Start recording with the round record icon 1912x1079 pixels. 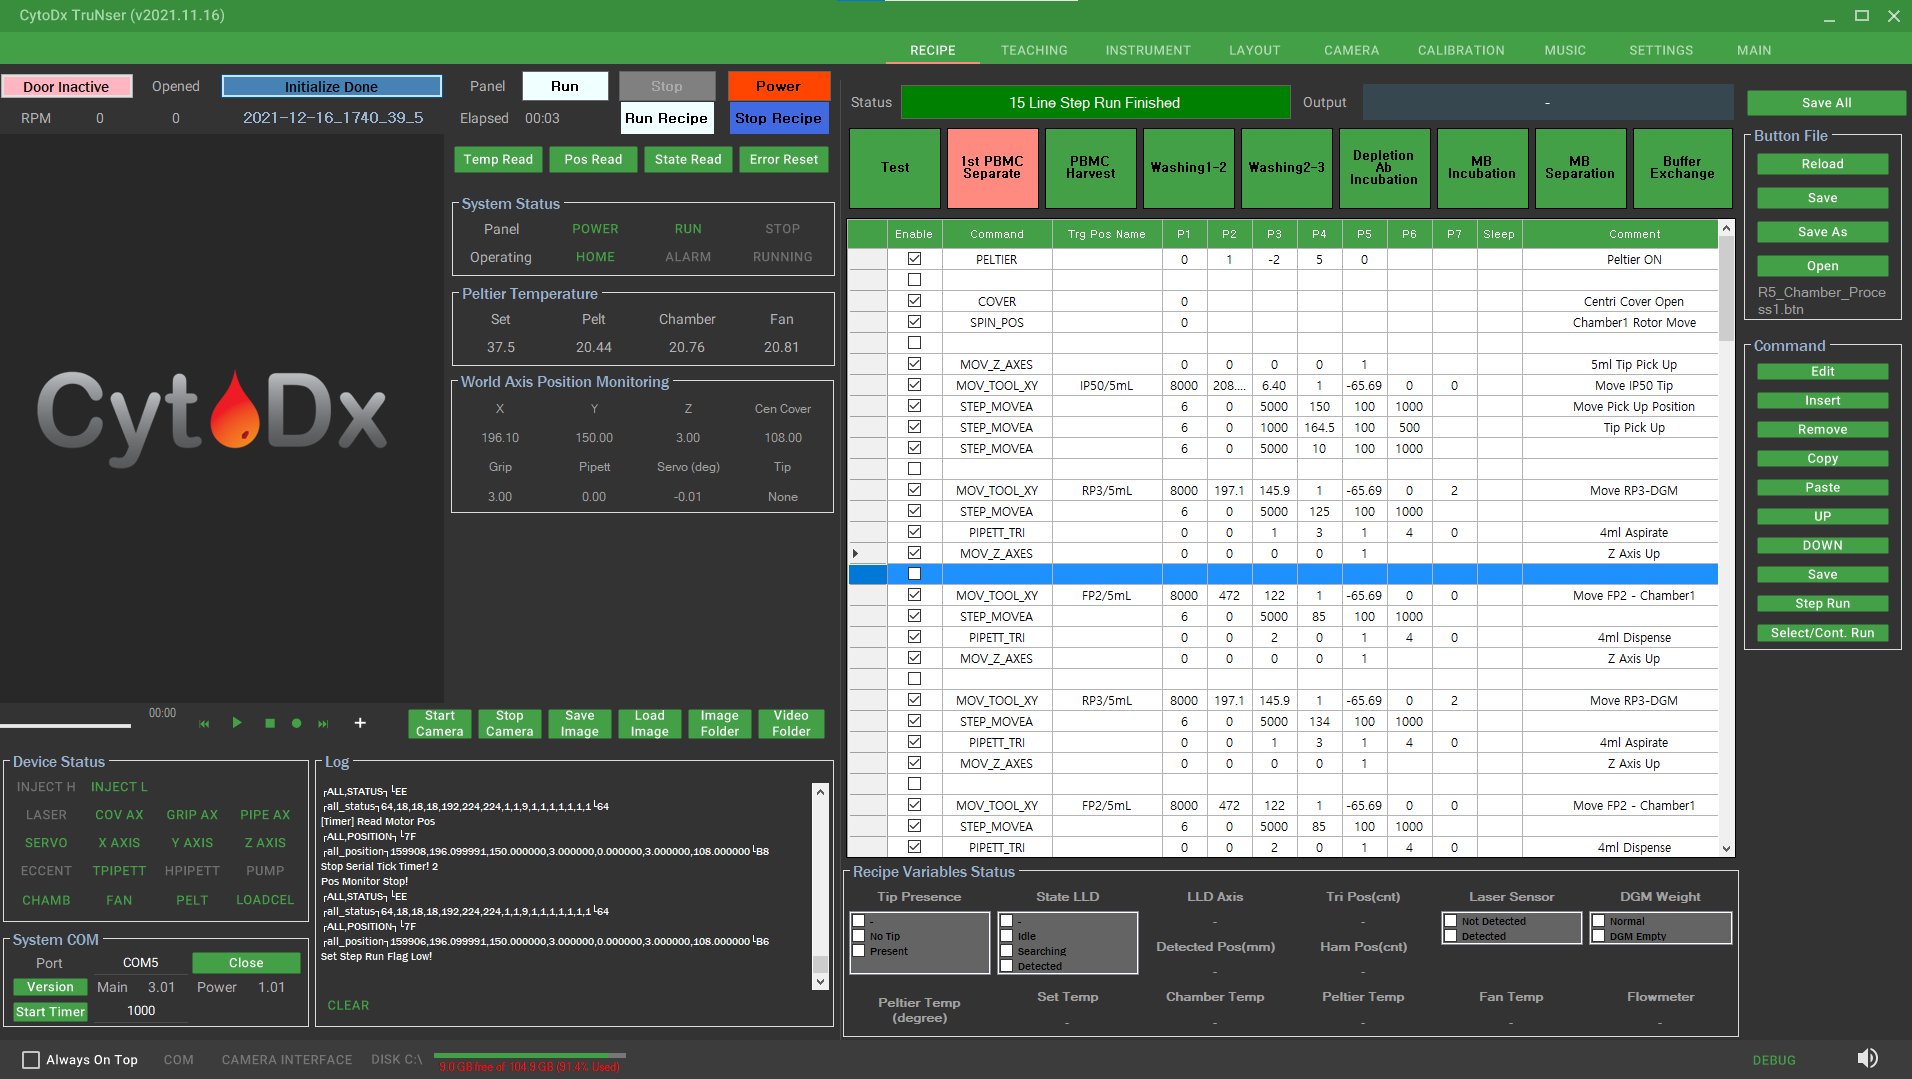click(x=296, y=723)
